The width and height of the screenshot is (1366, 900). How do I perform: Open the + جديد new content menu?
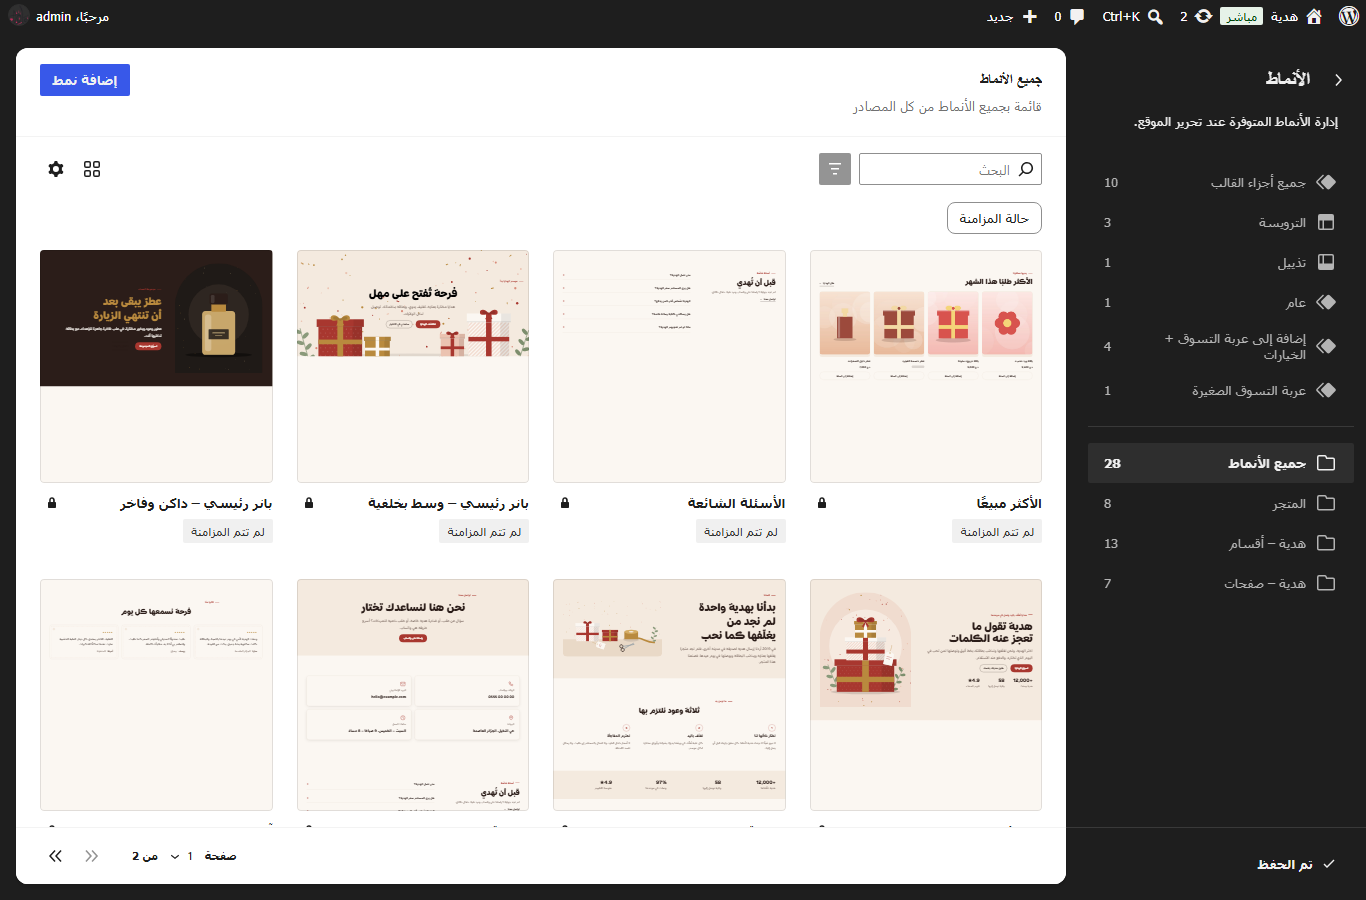point(1012,16)
